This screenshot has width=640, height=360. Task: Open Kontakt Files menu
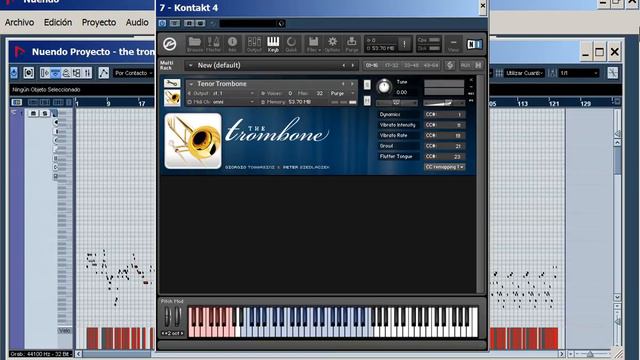tap(313, 44)
